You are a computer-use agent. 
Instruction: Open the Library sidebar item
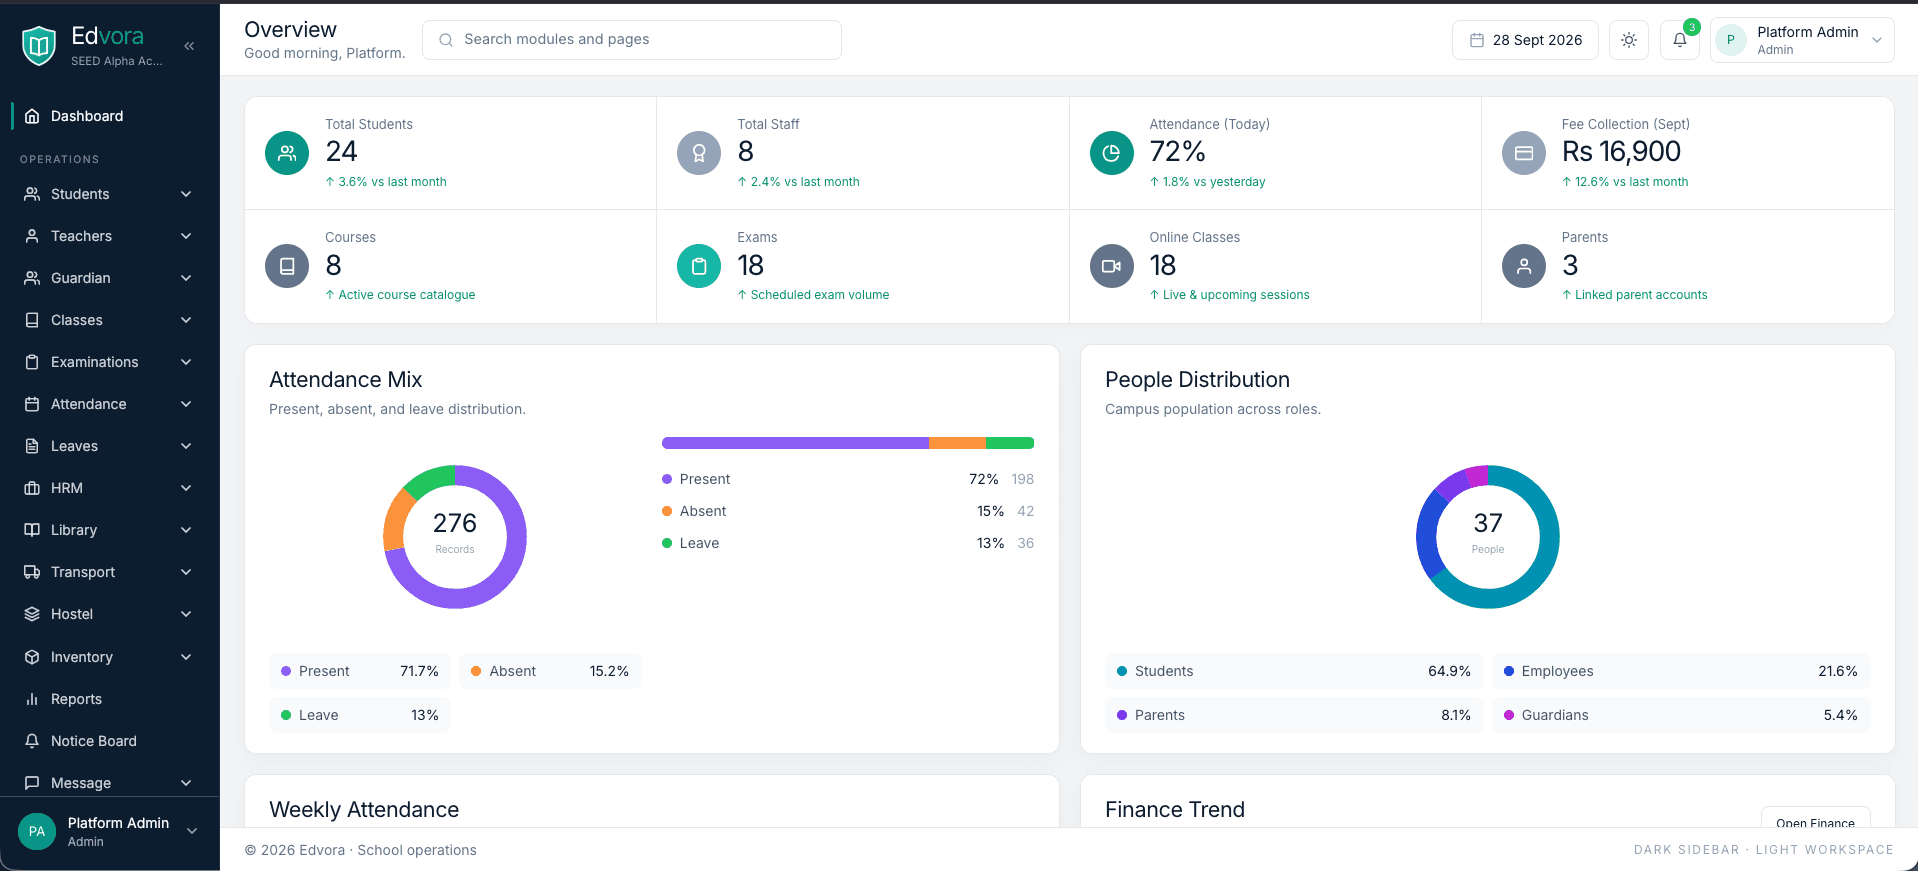pos(109,530)
